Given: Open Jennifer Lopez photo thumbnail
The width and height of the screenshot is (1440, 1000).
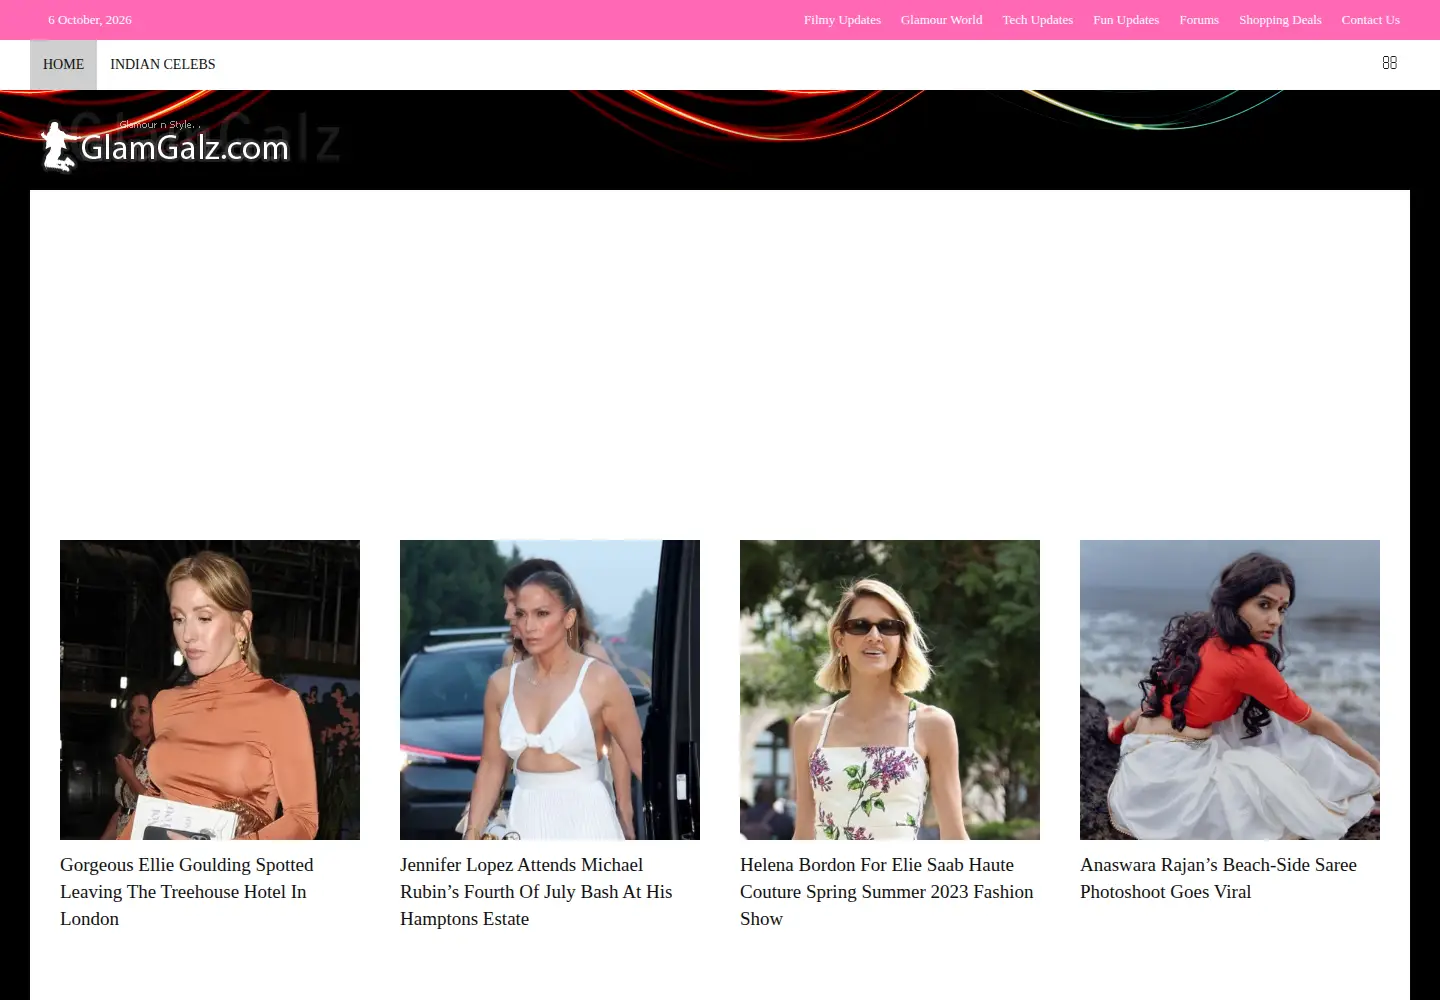Looking at the screenshot, I should point(550,690).
